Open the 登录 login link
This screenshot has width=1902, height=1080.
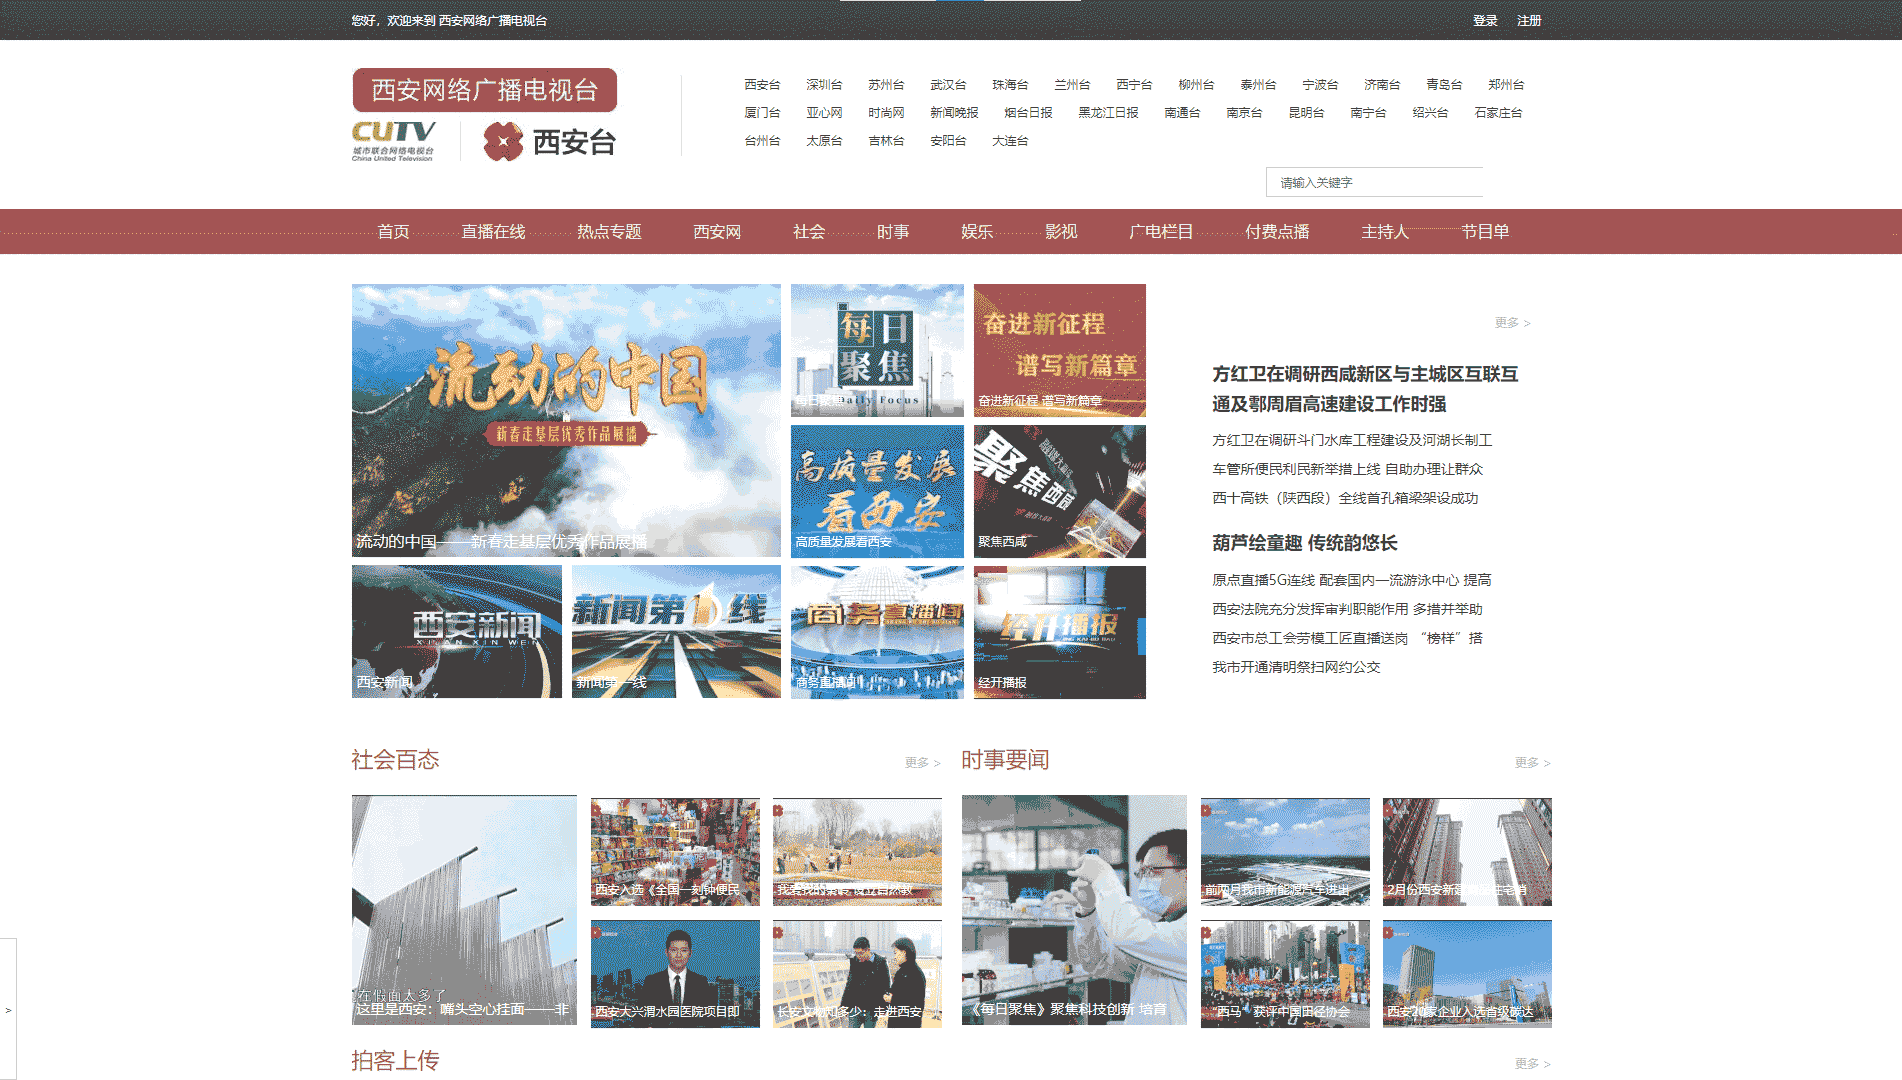tap(1485, 21)
